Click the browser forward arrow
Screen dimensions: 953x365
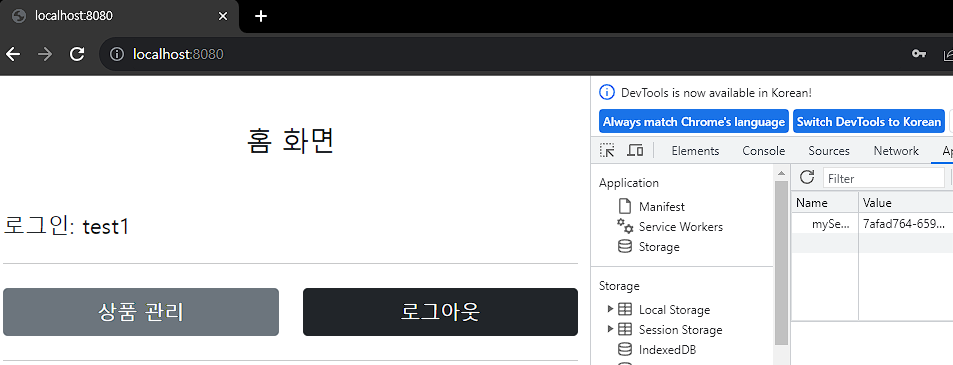pos(45,55)
